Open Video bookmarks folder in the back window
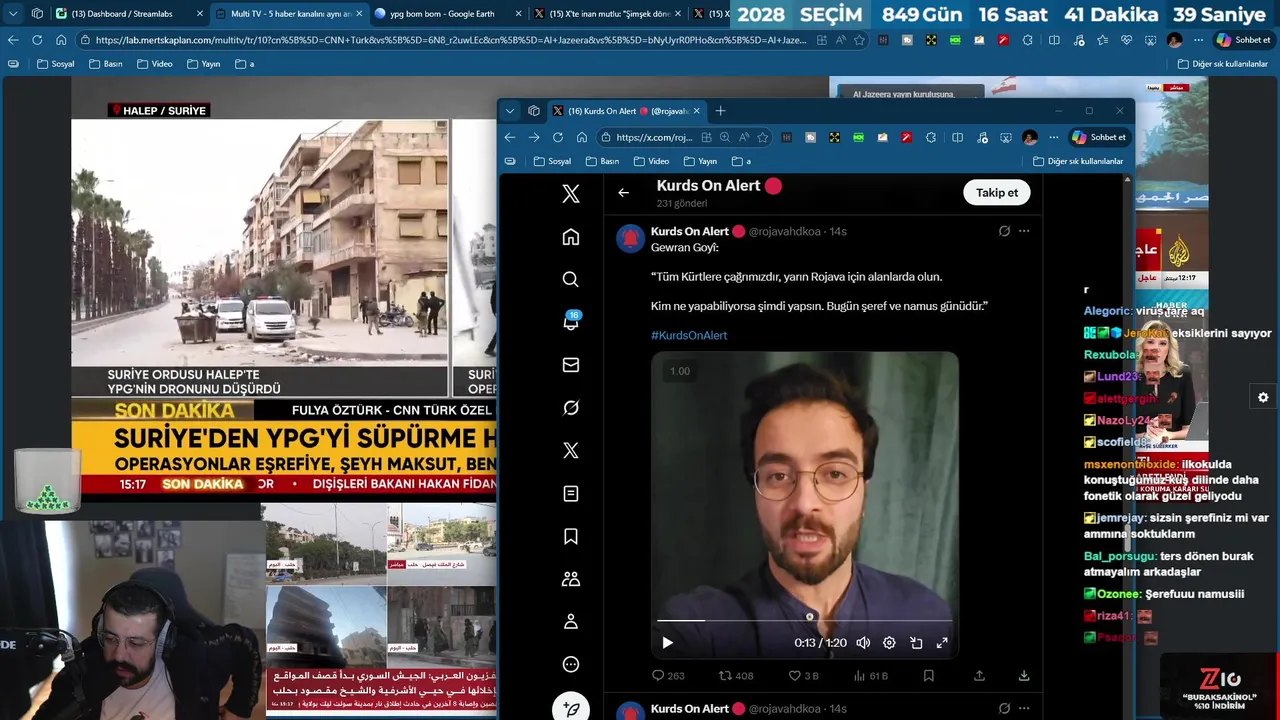1280x720 pixels. [x=154, y=64]
